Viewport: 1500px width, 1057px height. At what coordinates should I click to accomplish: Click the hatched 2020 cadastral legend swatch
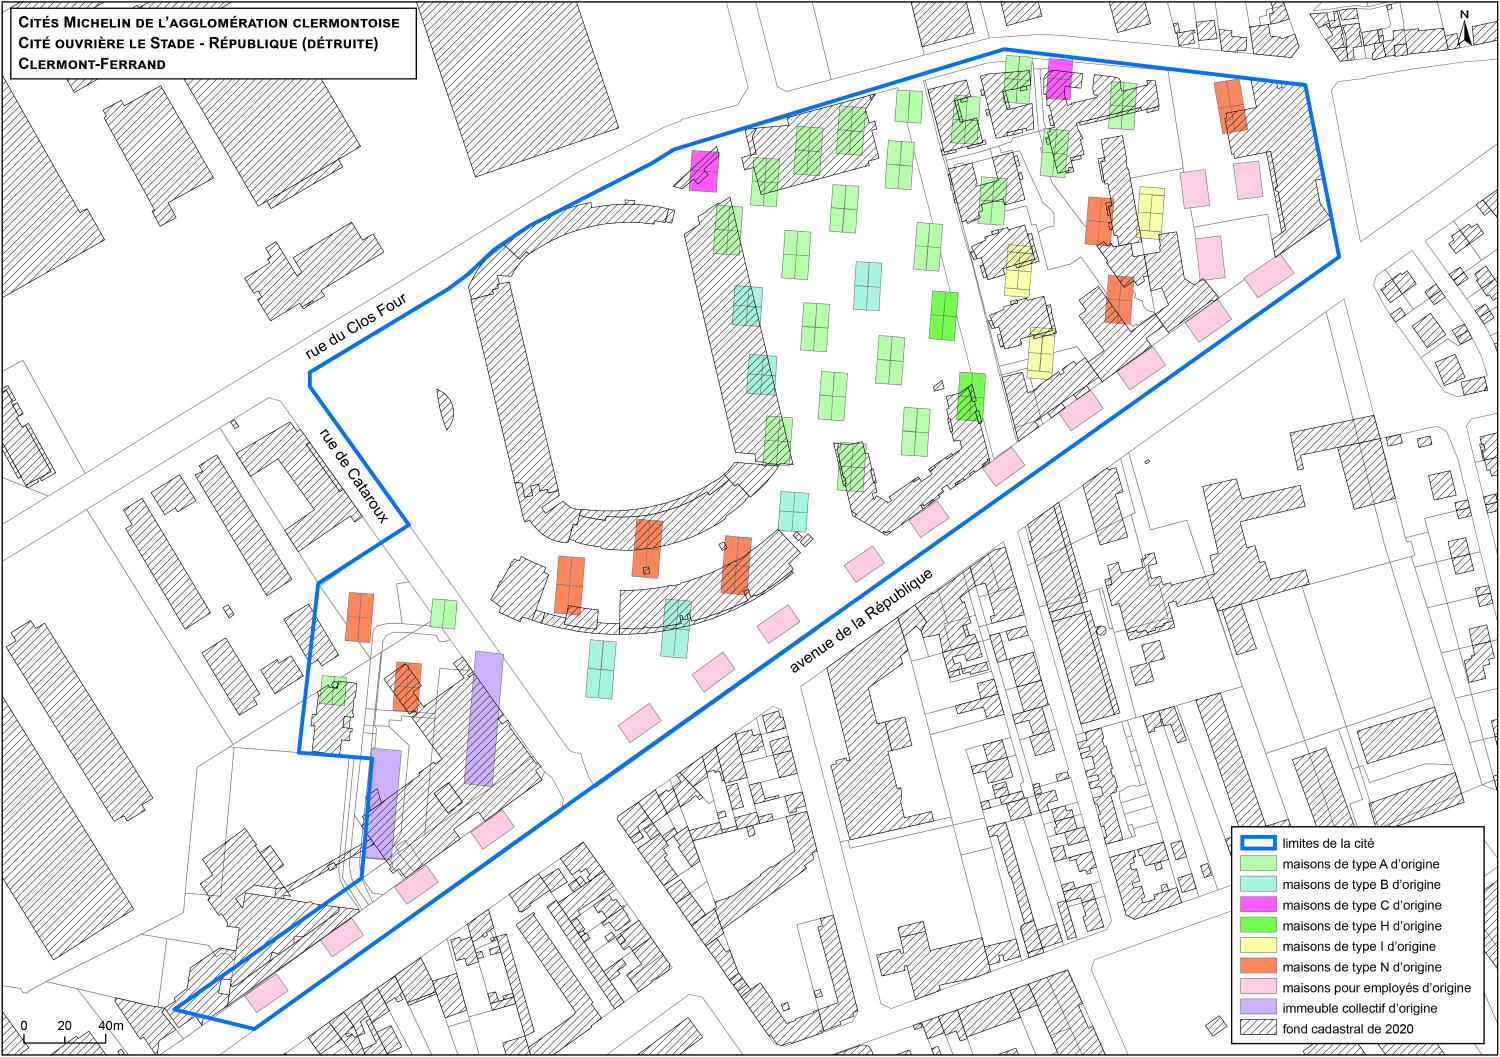(1256, 1029)
